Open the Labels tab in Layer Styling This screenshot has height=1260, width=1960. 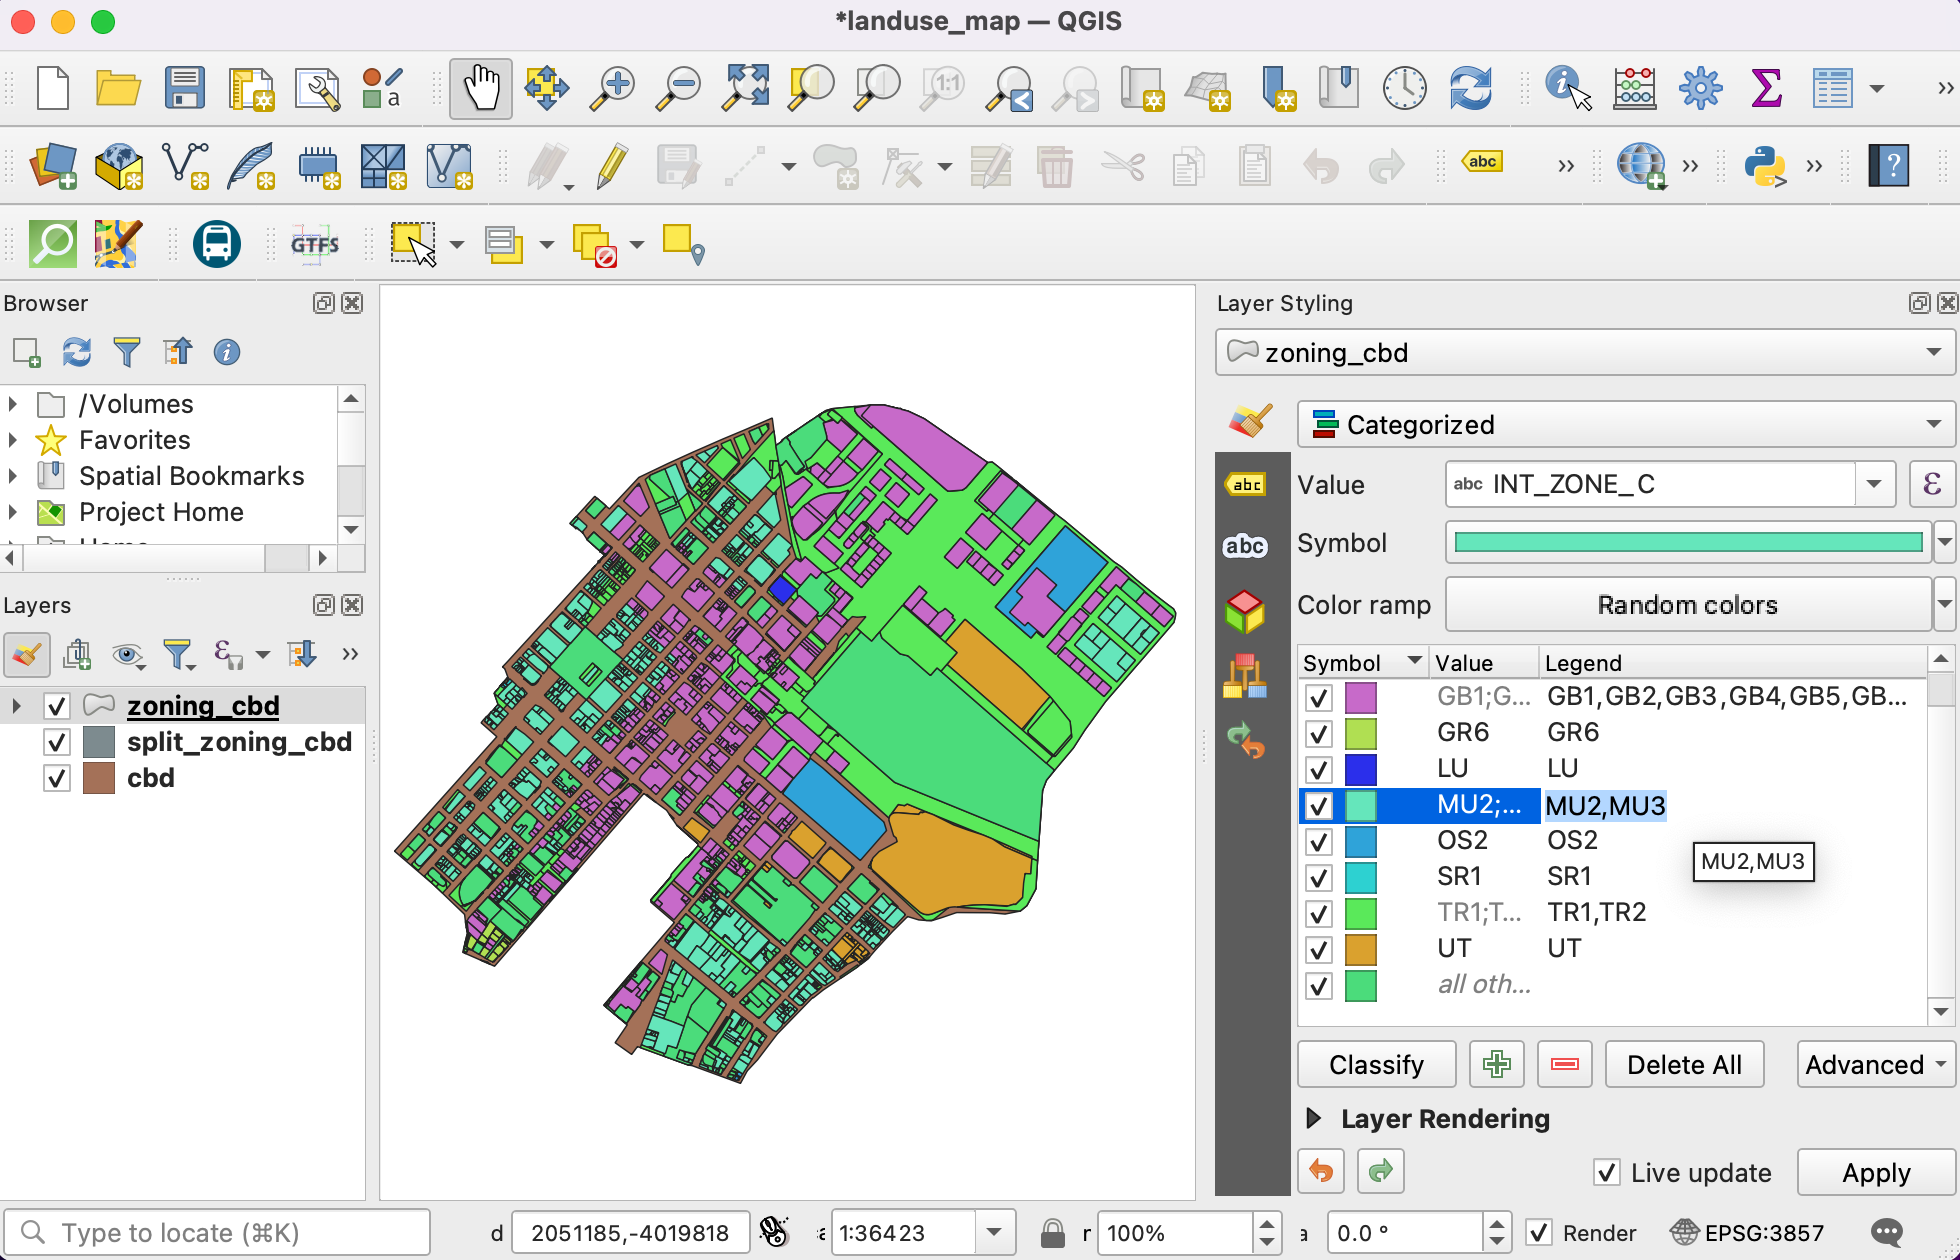1245,486
